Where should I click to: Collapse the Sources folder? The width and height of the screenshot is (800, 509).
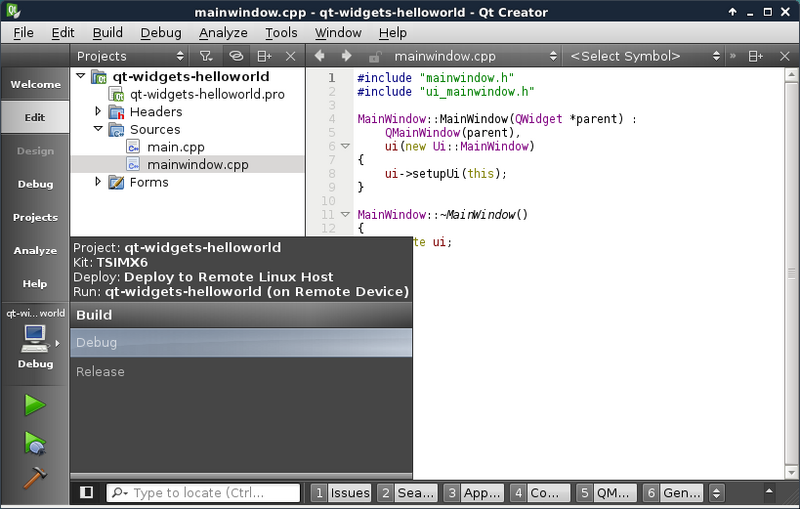(98, 129)
